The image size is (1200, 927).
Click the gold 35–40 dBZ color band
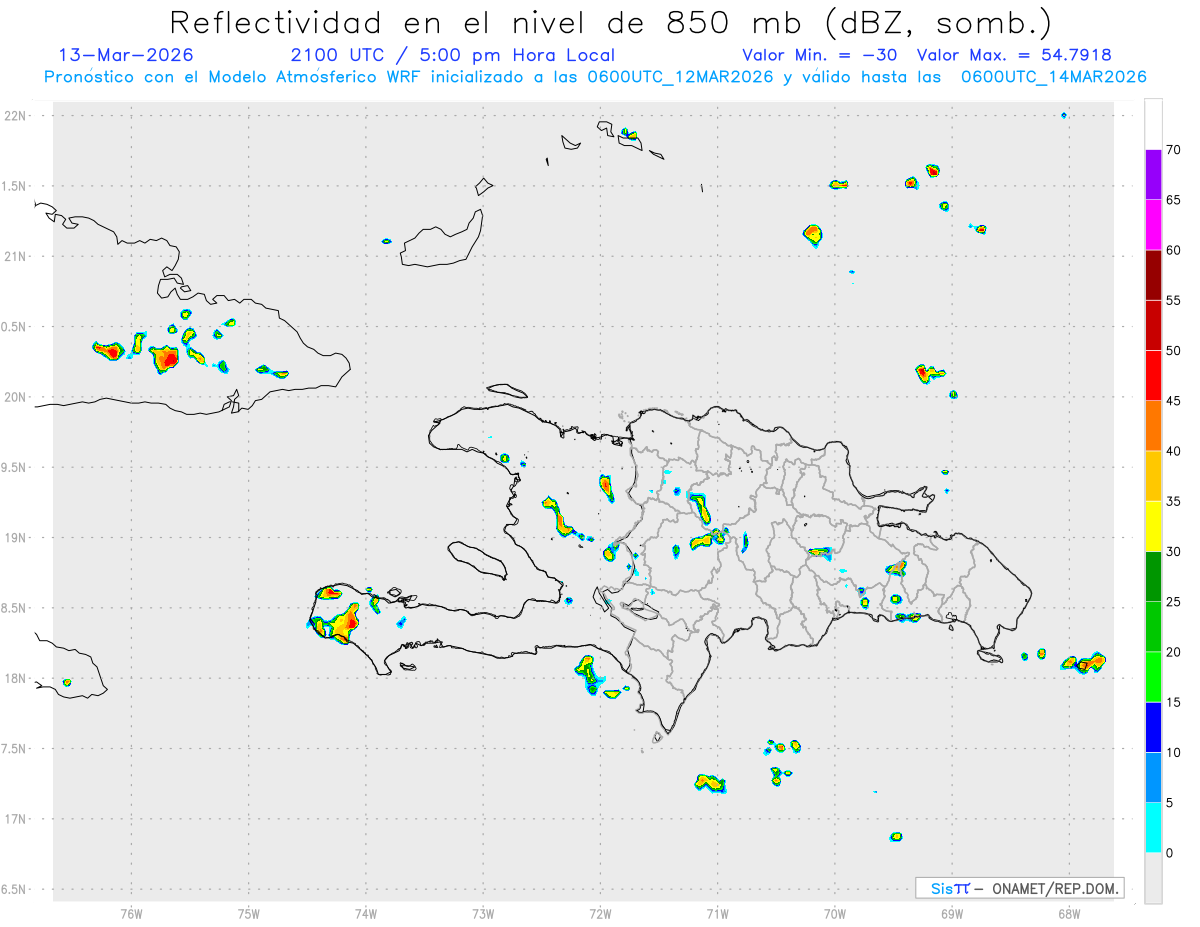(1153, 476)
